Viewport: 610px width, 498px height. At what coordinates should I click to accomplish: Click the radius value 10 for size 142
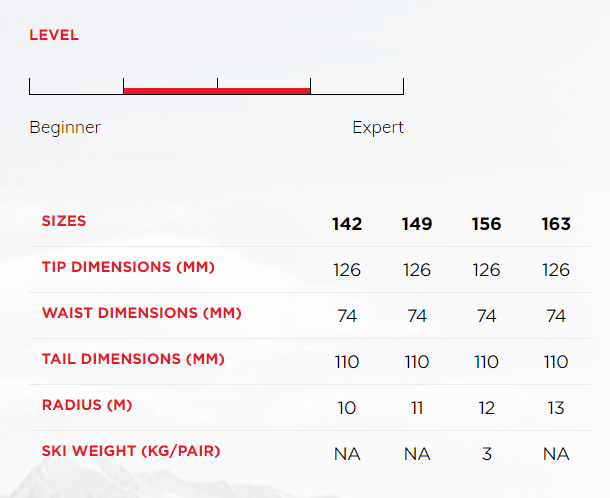tap(347, 408)
